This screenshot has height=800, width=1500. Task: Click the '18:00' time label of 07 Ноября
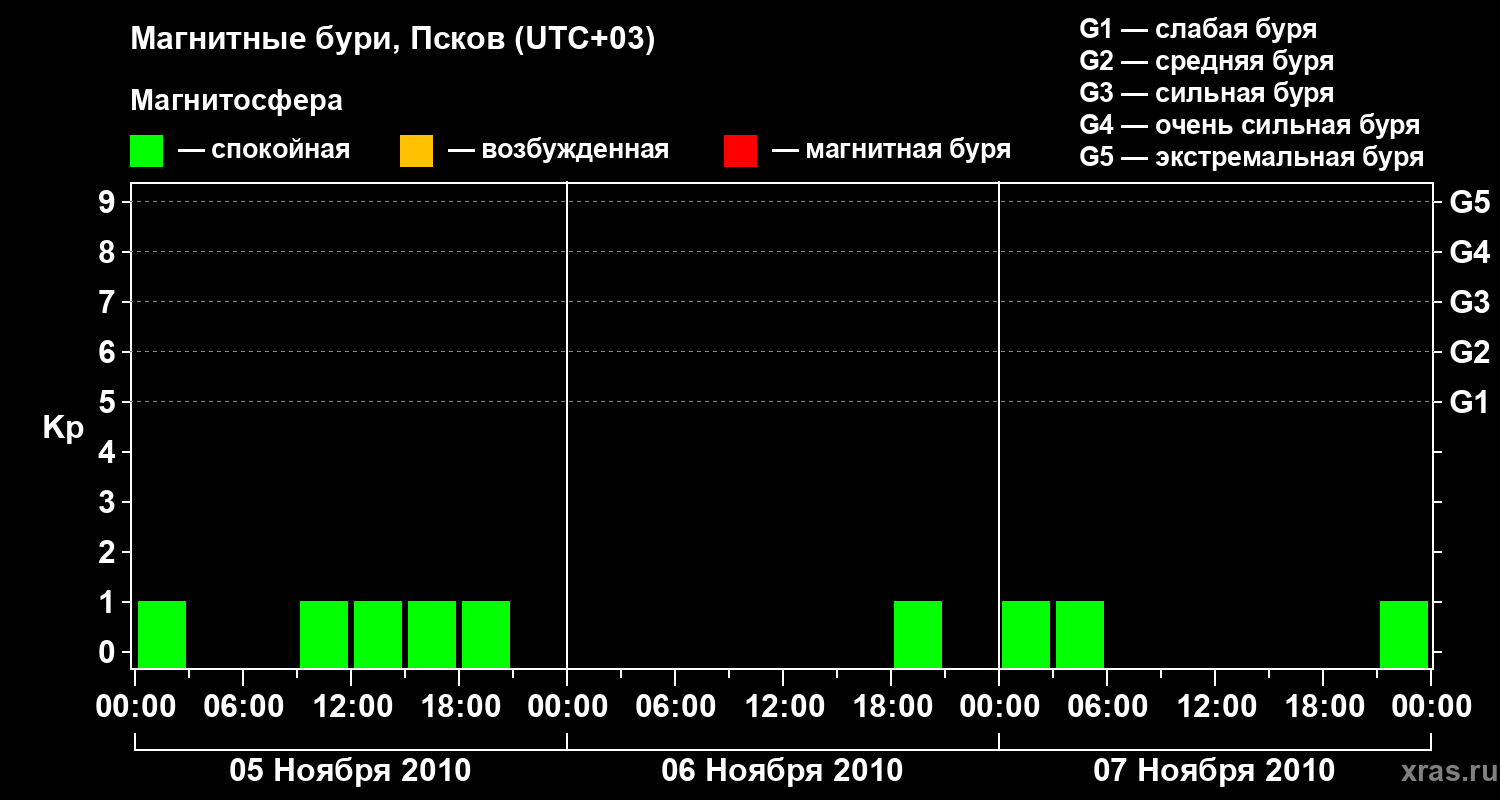click(1323, 706)
